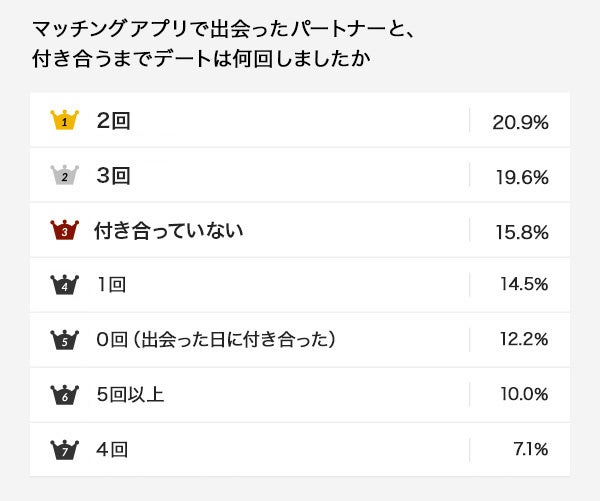Image resolution: width=600 pixels, height=501 pixels.
Task: Click the 20.9% percentage value
Action: pyautogui.click(x=520, y=122)
